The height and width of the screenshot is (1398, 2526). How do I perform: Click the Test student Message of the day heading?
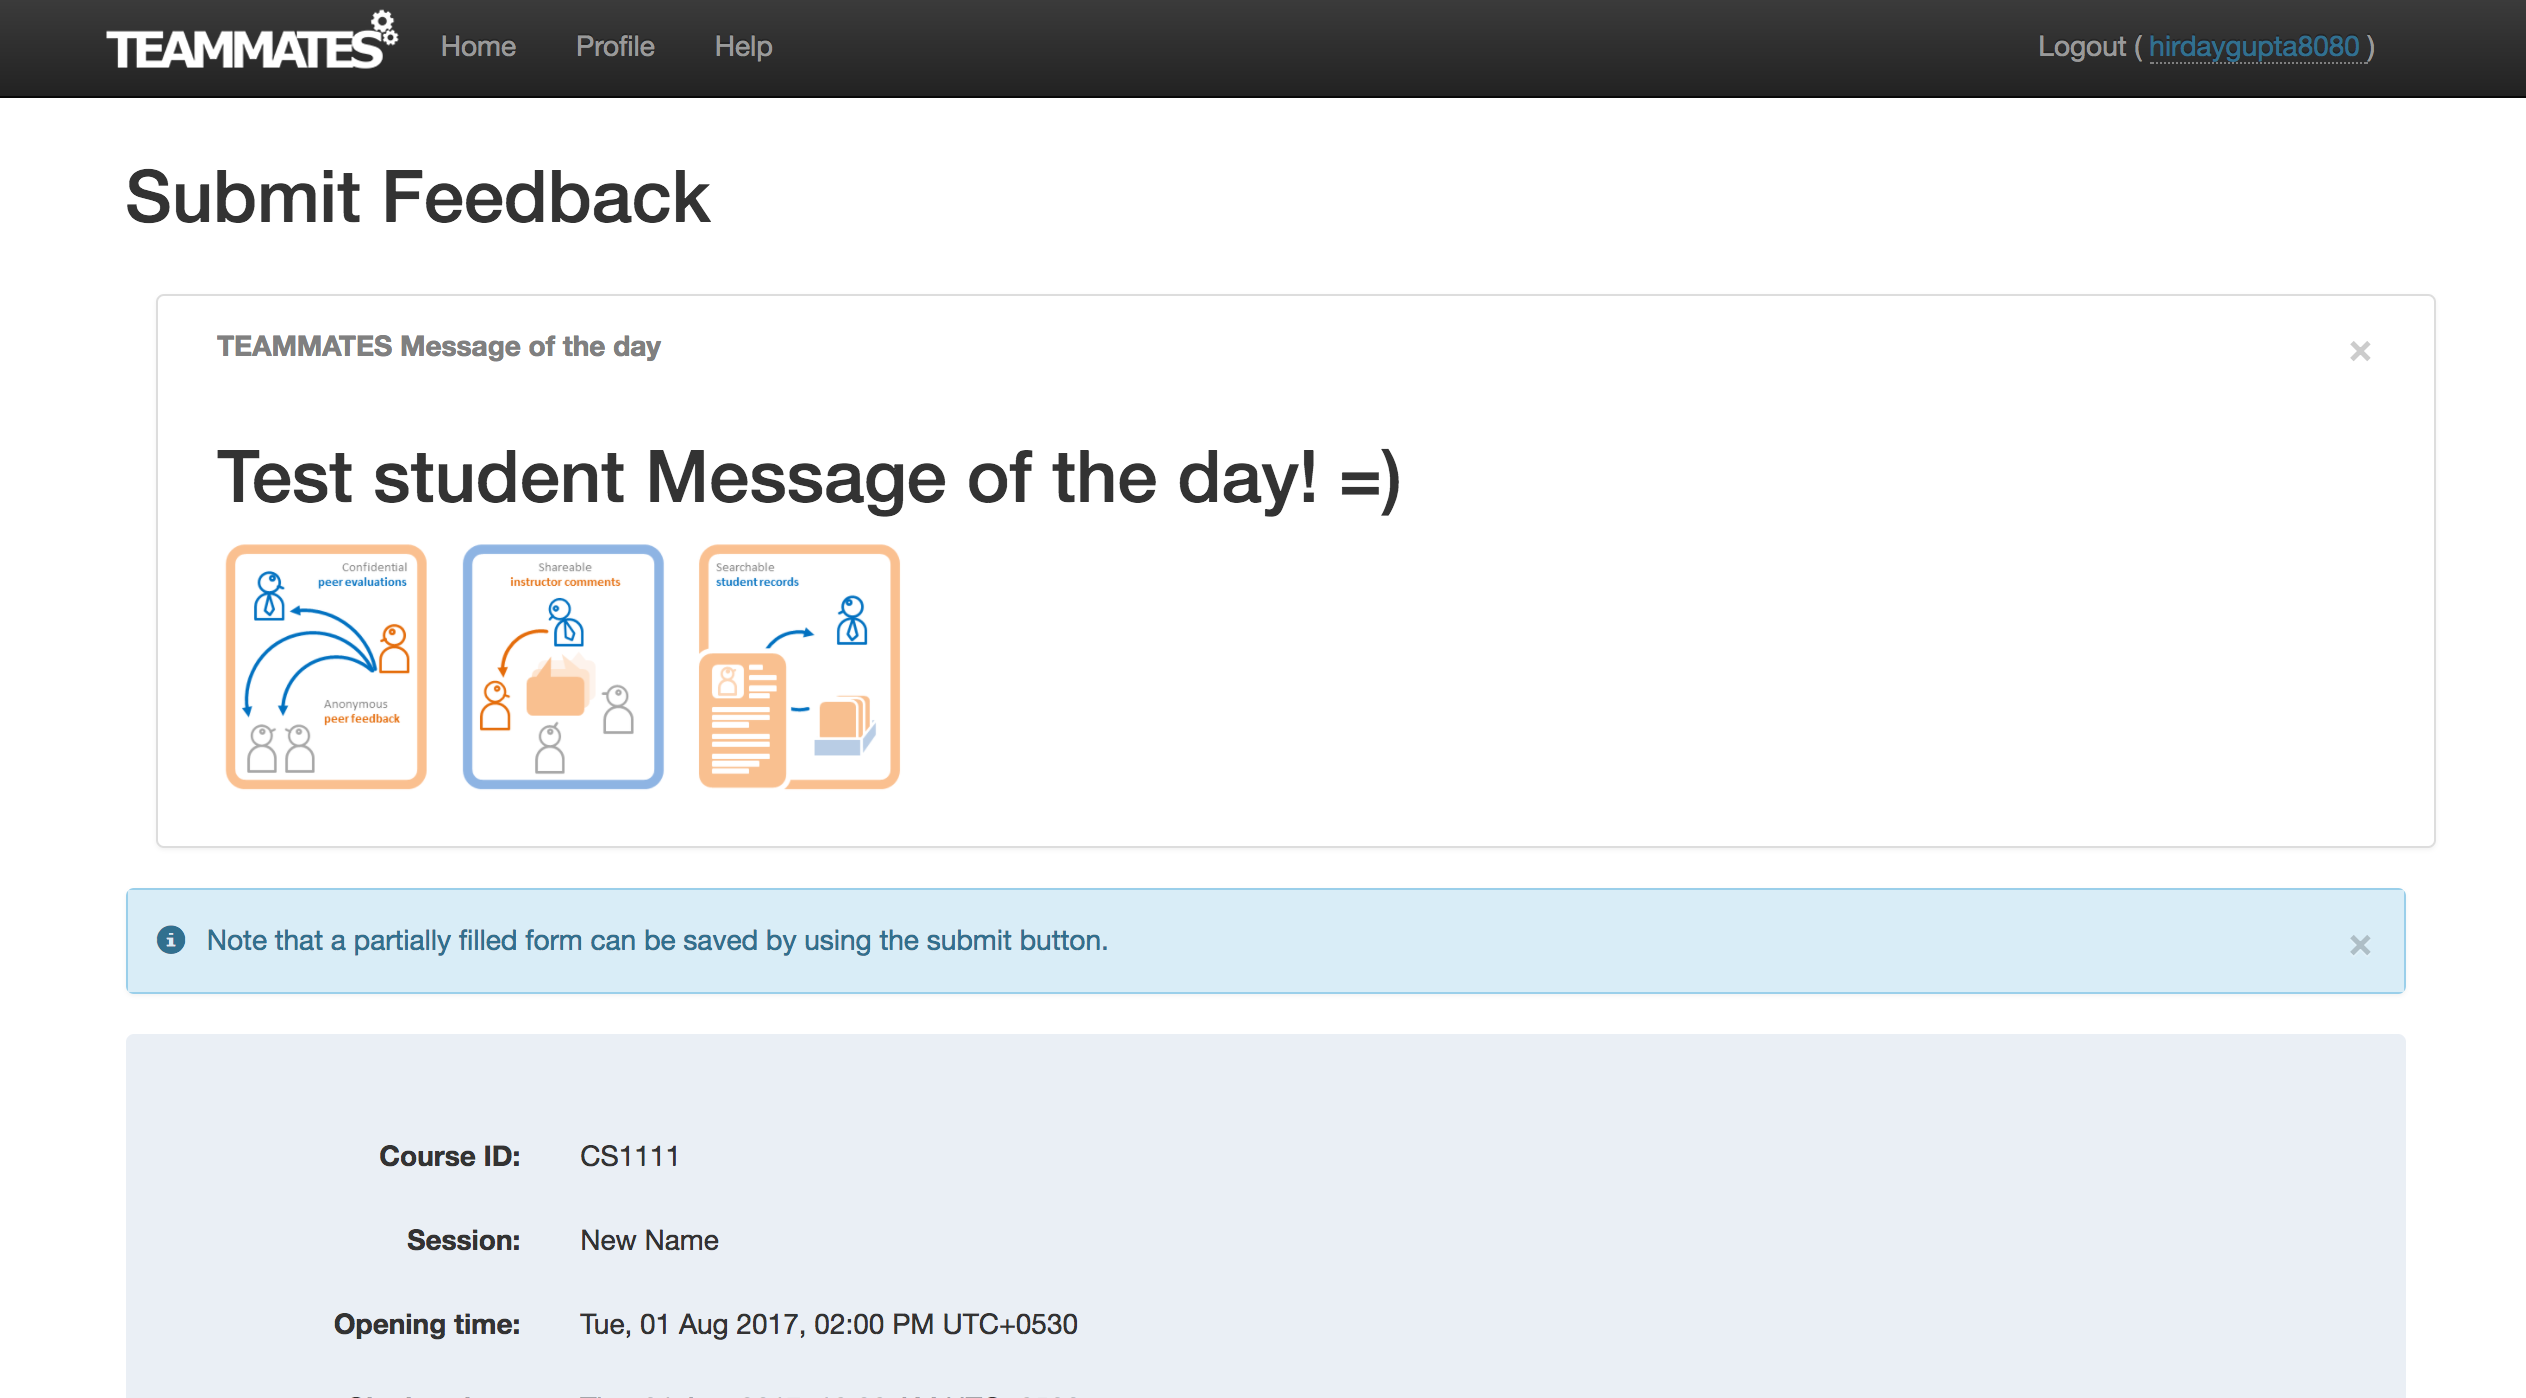809,478
